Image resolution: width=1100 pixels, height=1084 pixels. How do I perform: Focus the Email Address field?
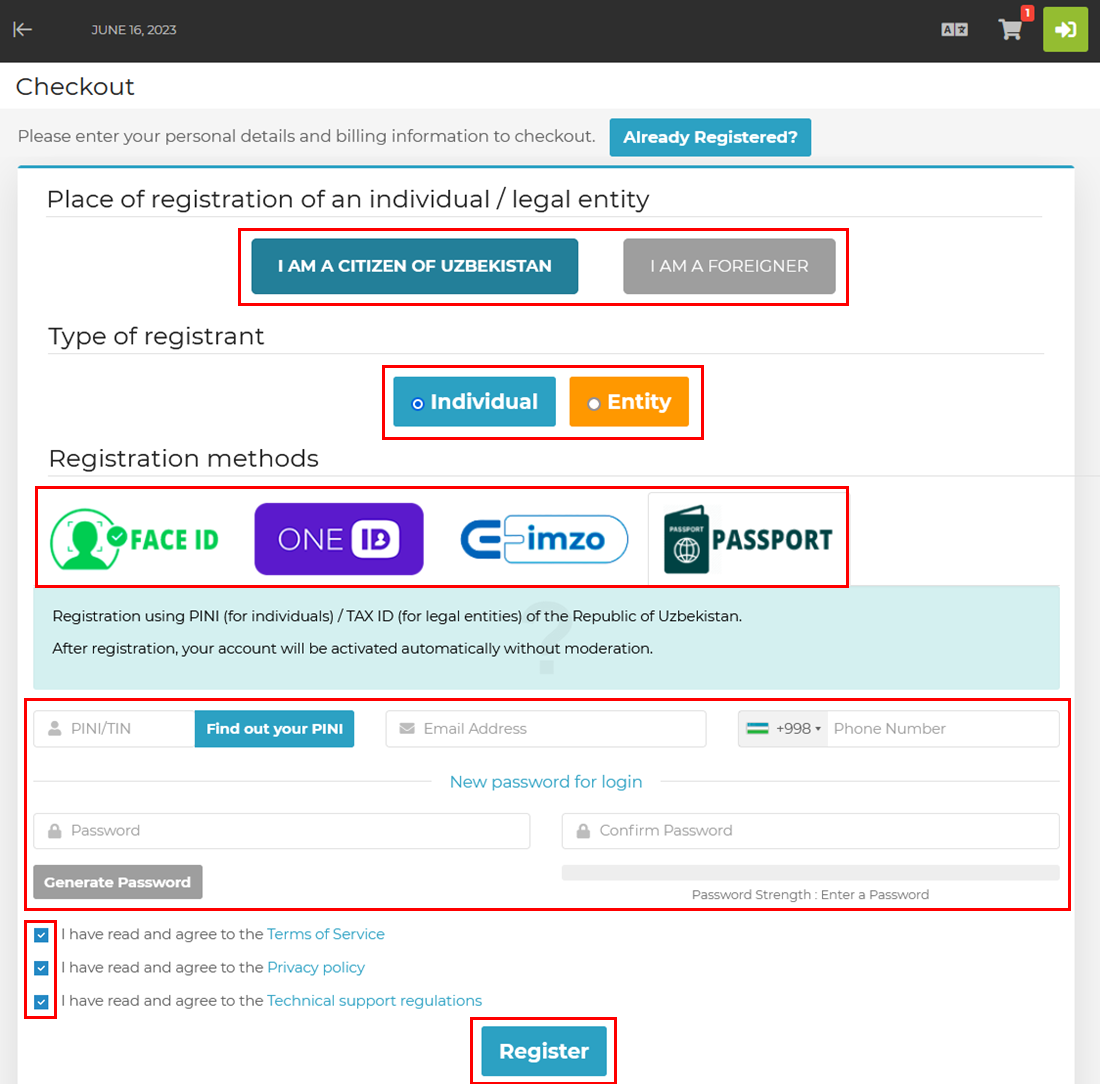546,728
